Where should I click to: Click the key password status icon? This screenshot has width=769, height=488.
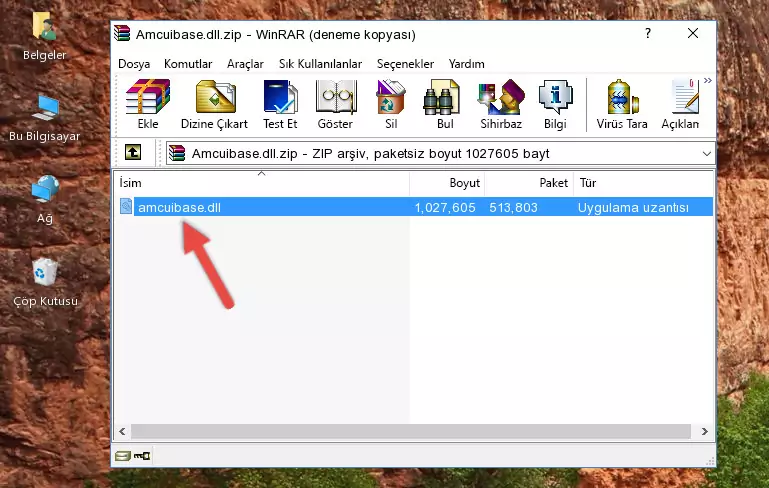pyautogui.click(x=142, y=456)
